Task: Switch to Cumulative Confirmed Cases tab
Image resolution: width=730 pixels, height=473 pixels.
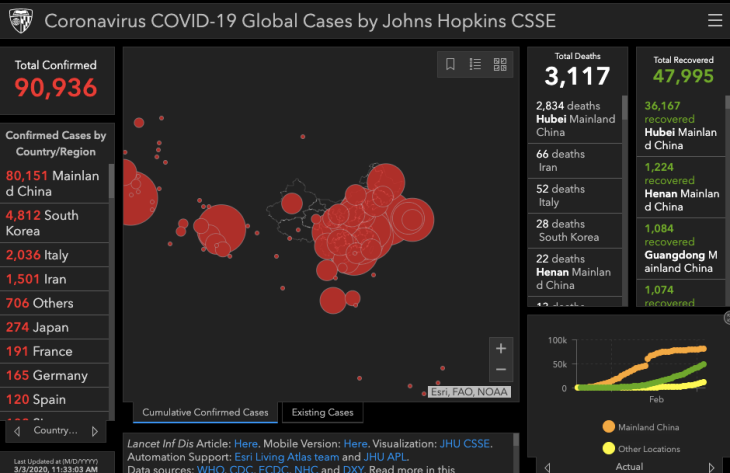Action: [205, 412]
